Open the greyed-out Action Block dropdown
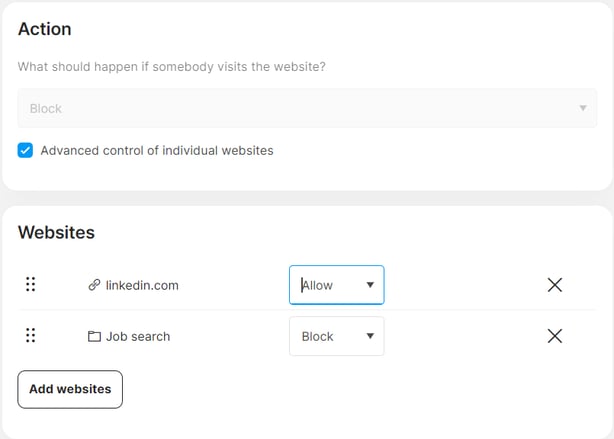Screen dimensions: 614x439 coord(300,108)
